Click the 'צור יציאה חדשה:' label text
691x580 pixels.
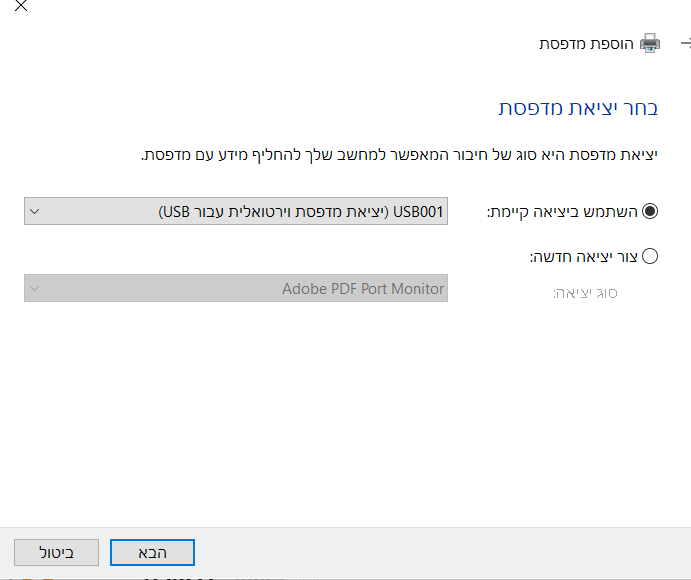pos(584,256)
